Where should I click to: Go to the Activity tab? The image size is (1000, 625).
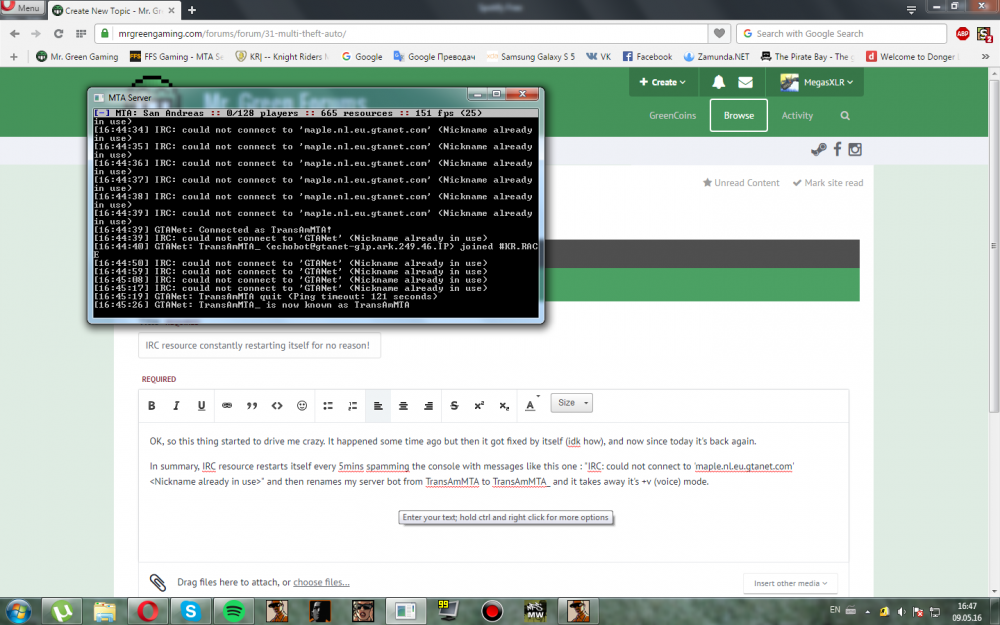[797, 116]
